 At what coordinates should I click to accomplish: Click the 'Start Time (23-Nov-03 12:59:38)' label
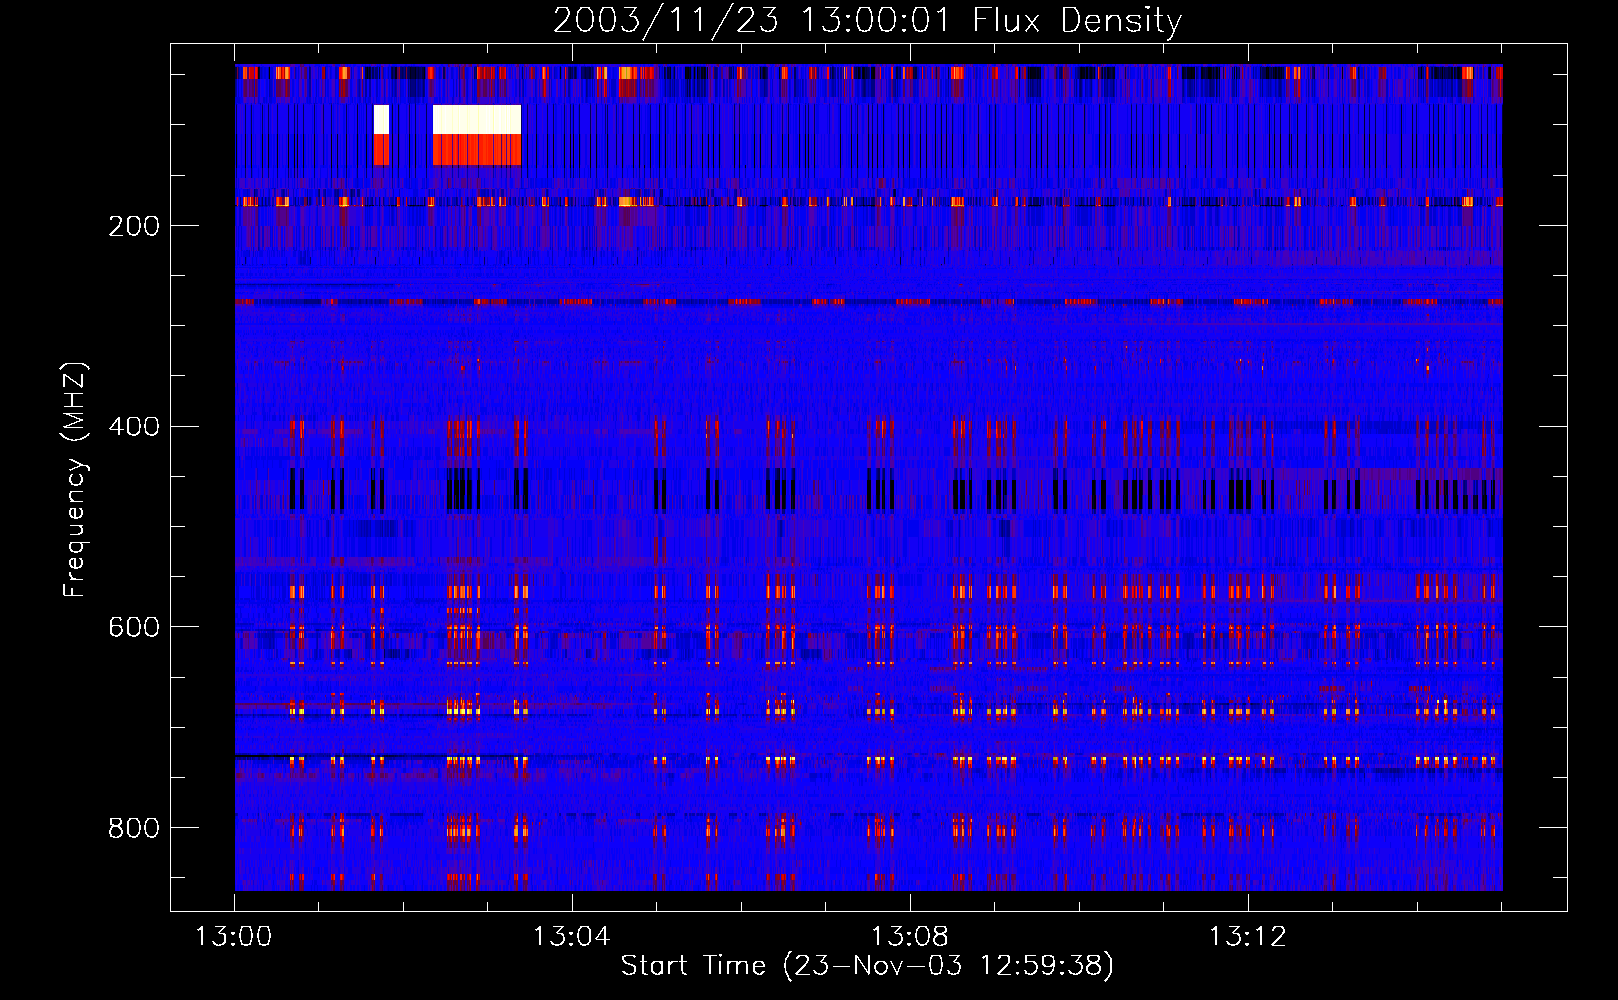(867, 966)
